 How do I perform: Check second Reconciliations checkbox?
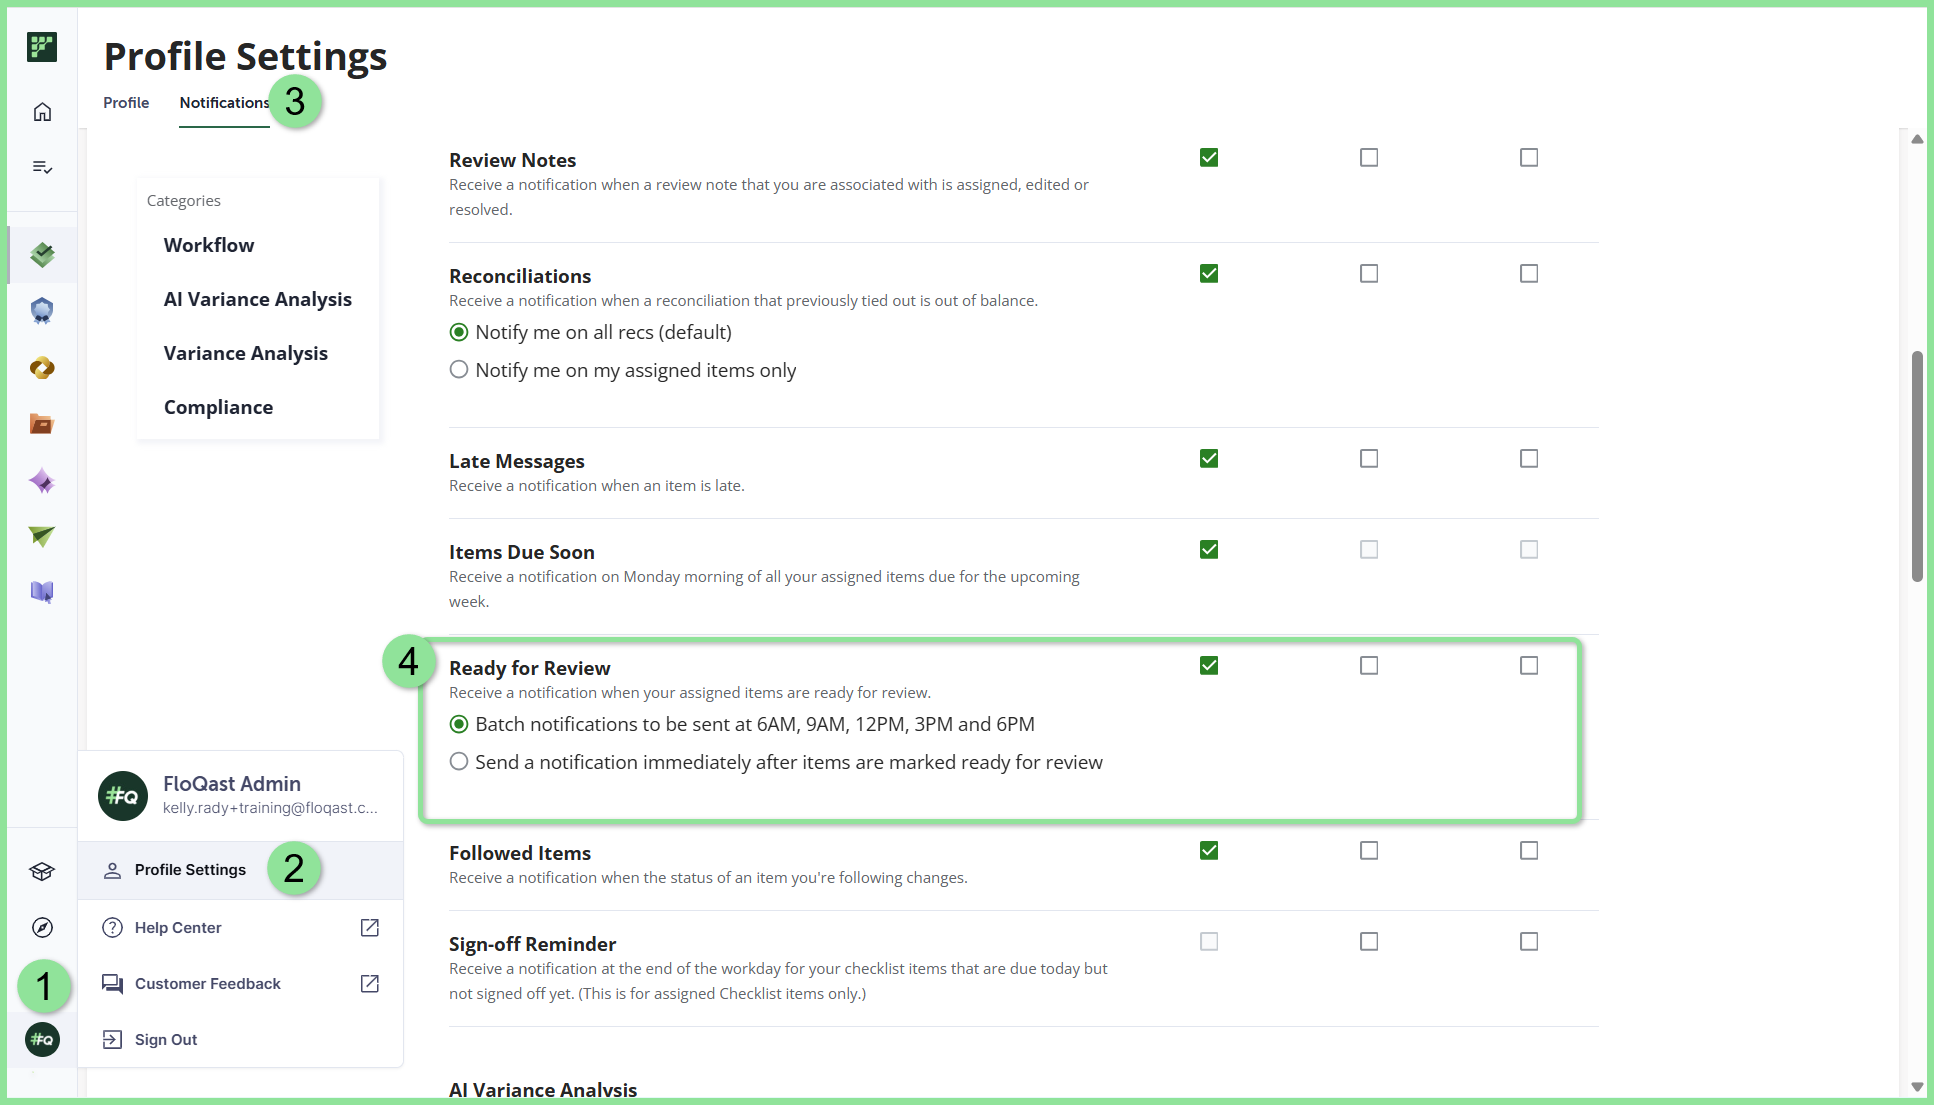pos(1369,274)
